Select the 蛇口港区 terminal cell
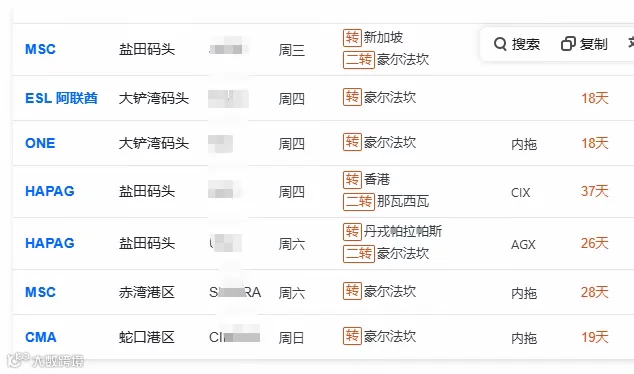 [147, 337]
